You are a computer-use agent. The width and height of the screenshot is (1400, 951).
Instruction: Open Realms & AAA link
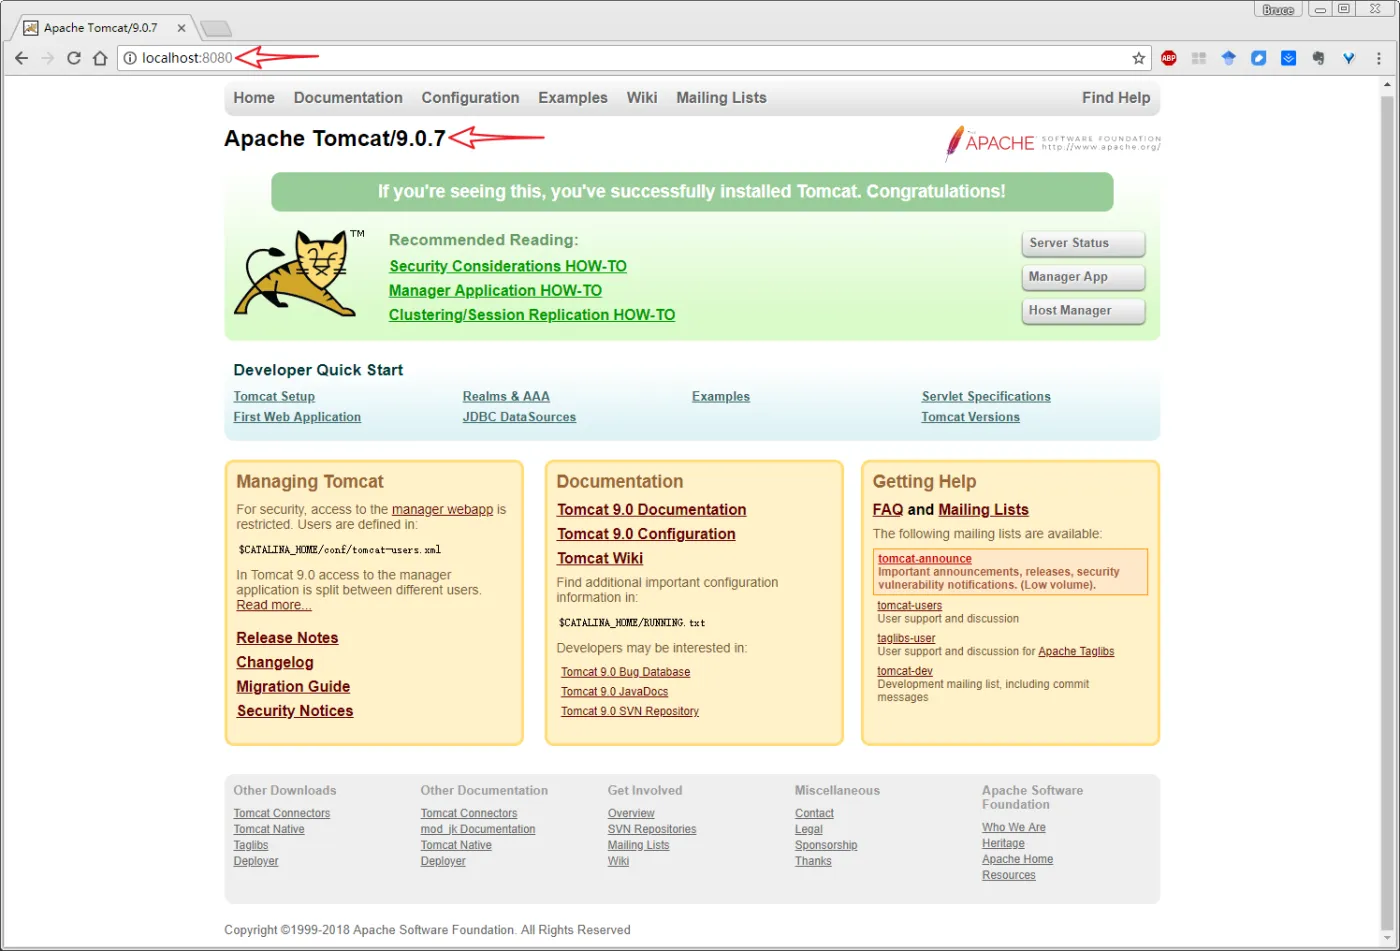click(x=506, y=397)
